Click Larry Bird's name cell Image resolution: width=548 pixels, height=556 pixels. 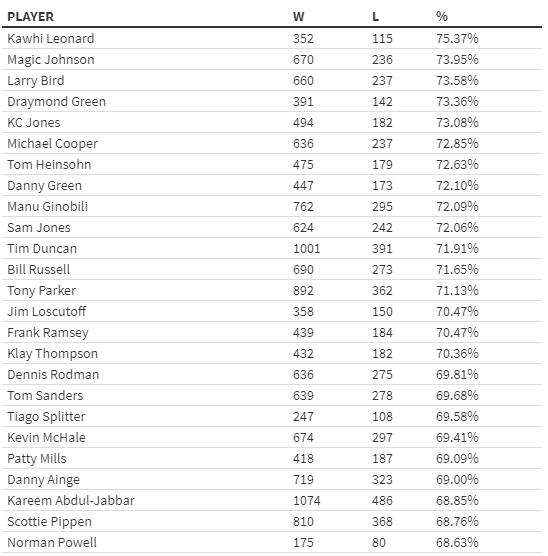point(36,80)
